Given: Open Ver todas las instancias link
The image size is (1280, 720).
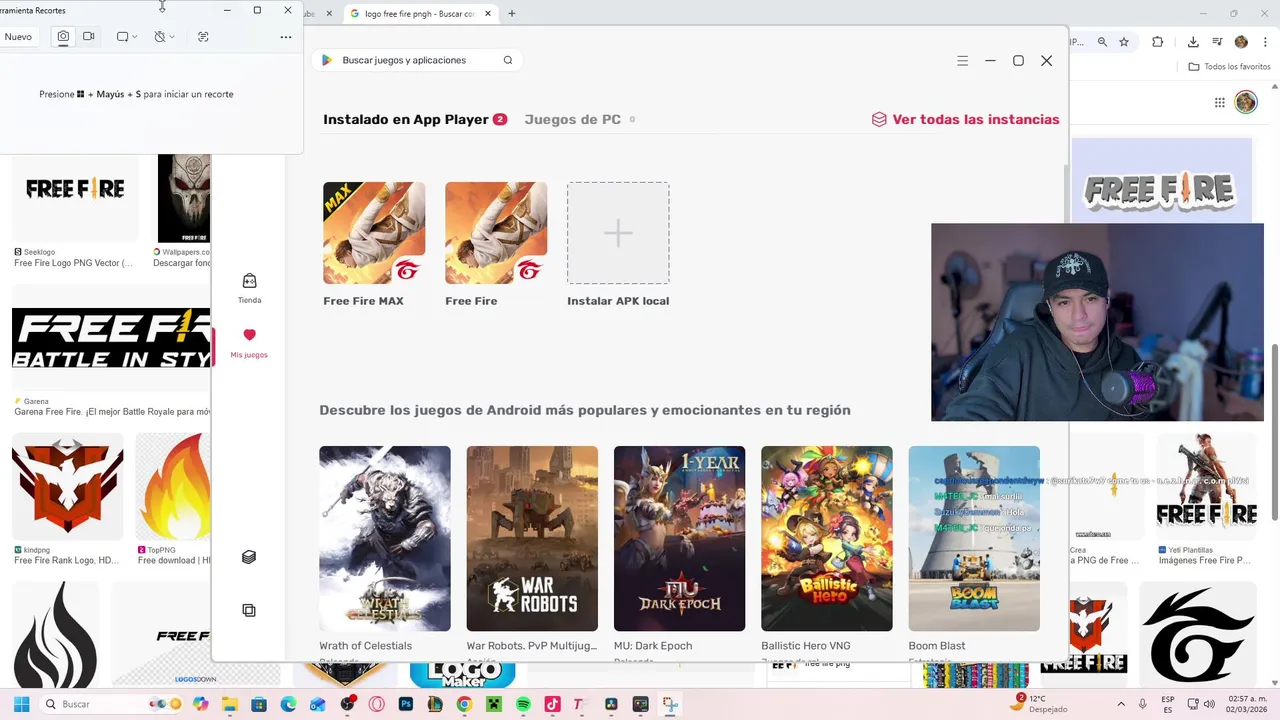Looking at the screenshot, I should [965, 119].
